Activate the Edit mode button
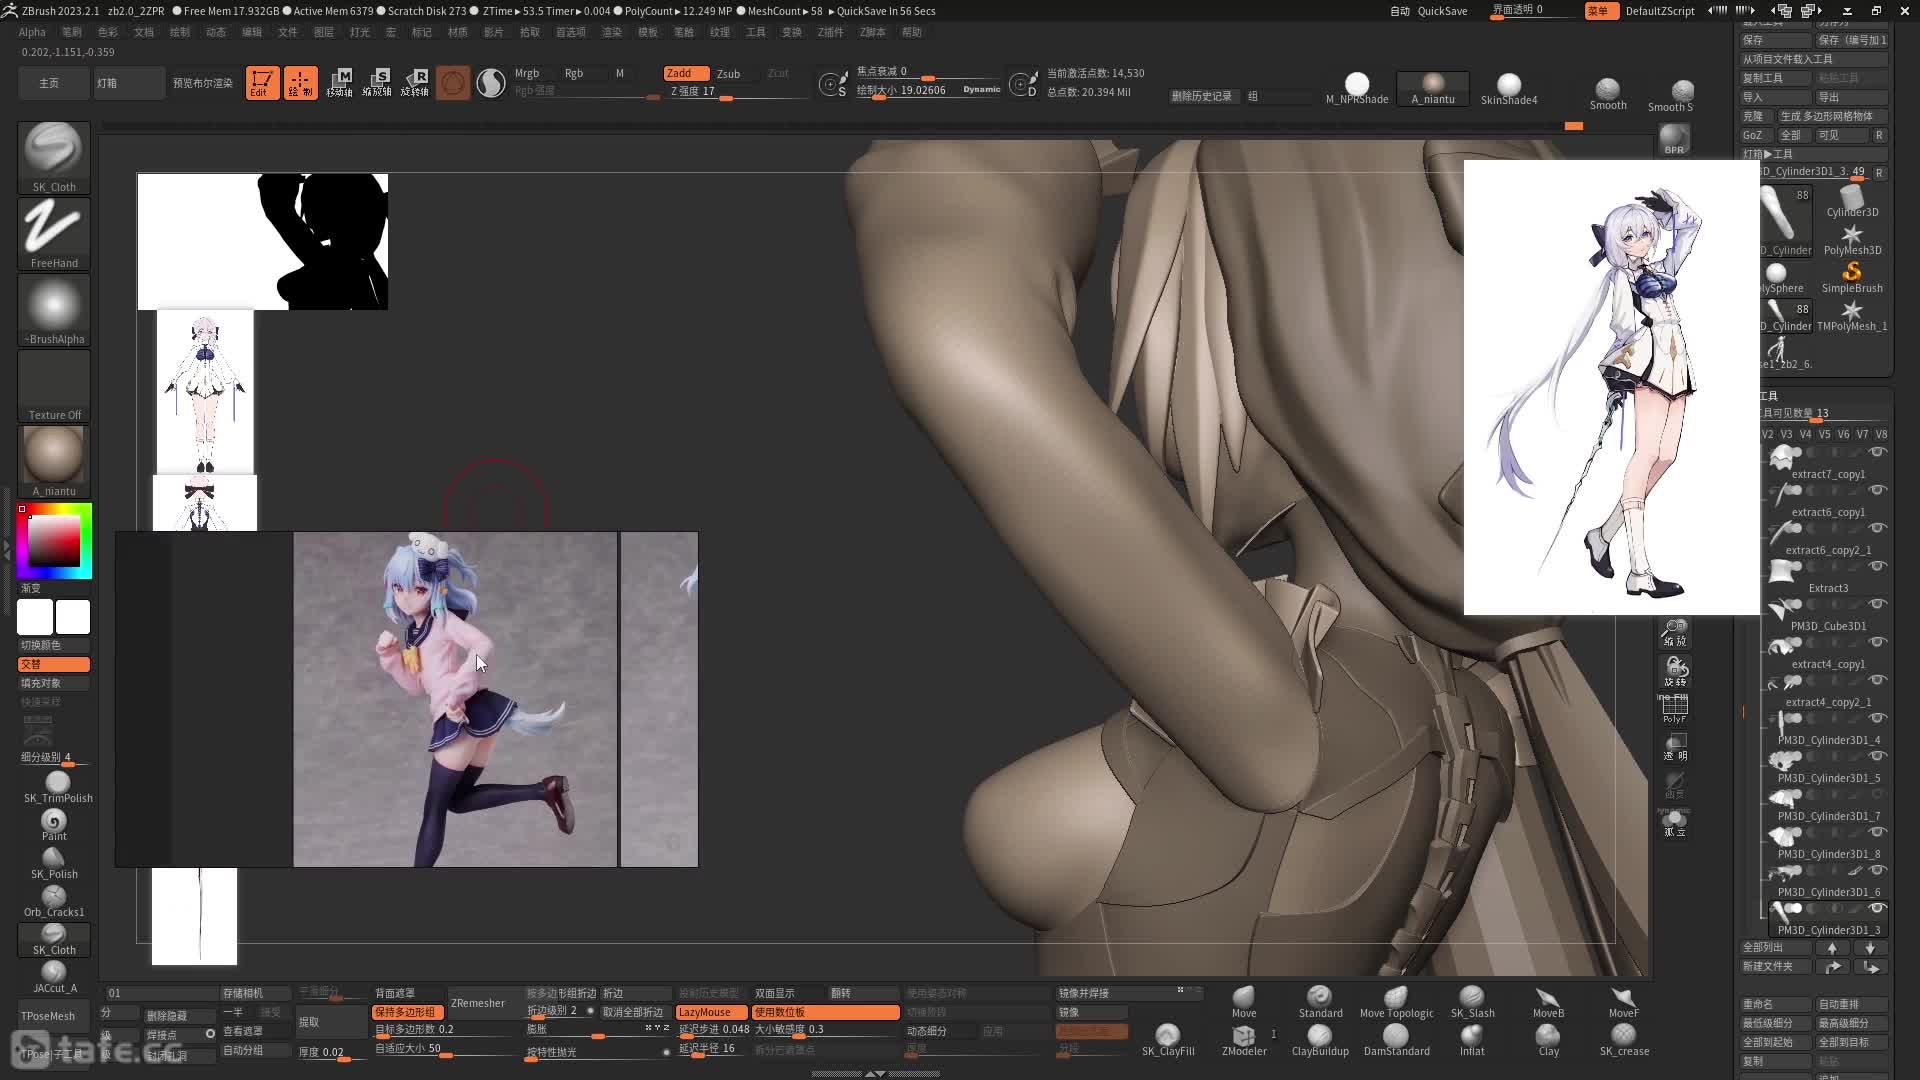 click(x=262, y=83)
